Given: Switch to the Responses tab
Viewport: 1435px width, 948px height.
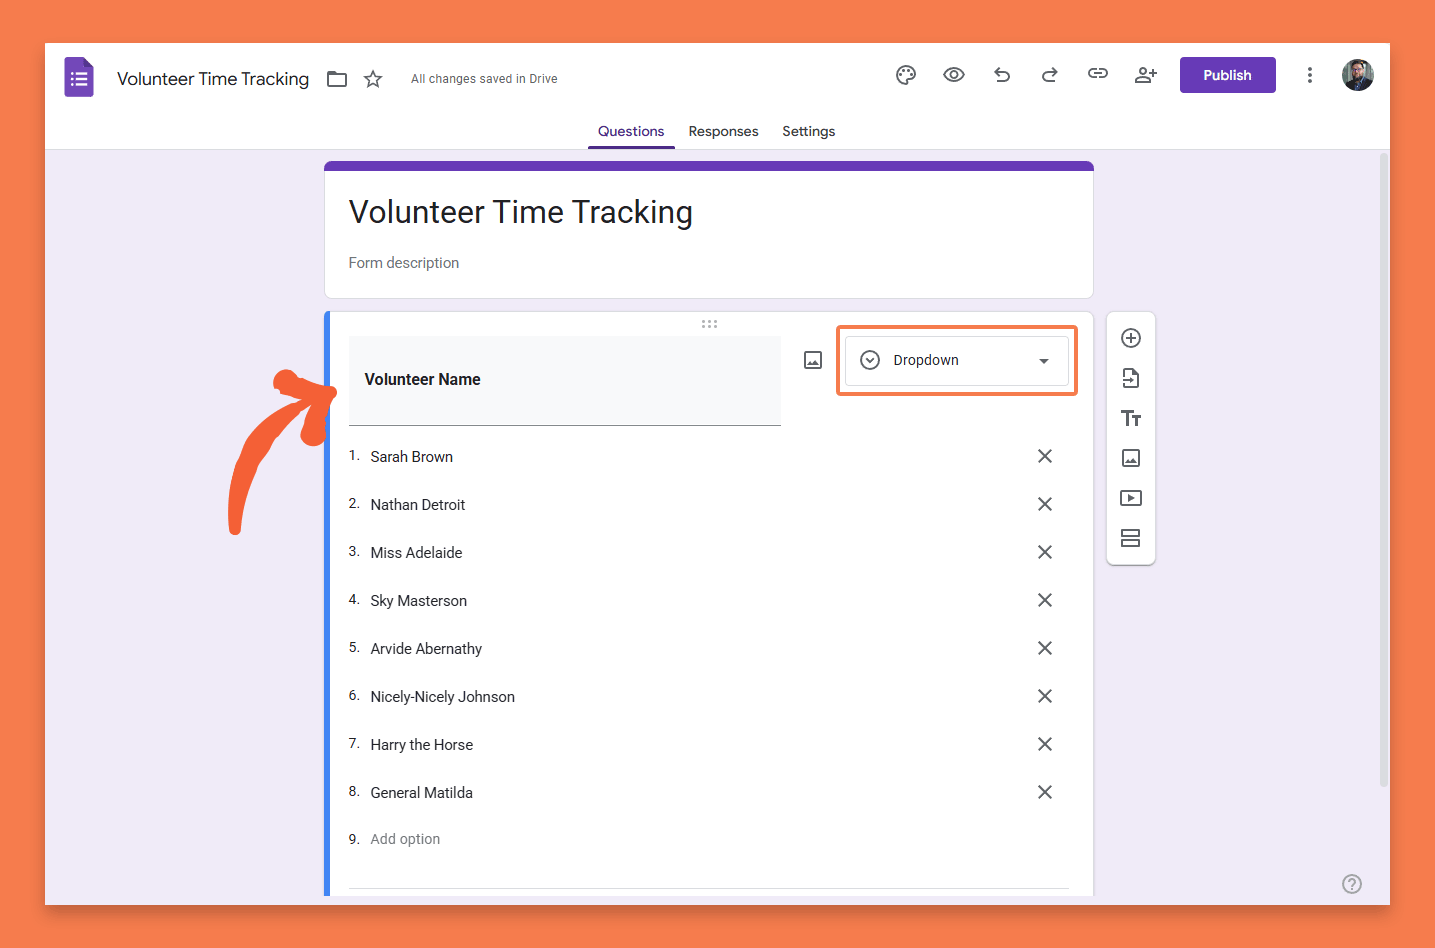Looking at the screenshot, I should [723, 131].
